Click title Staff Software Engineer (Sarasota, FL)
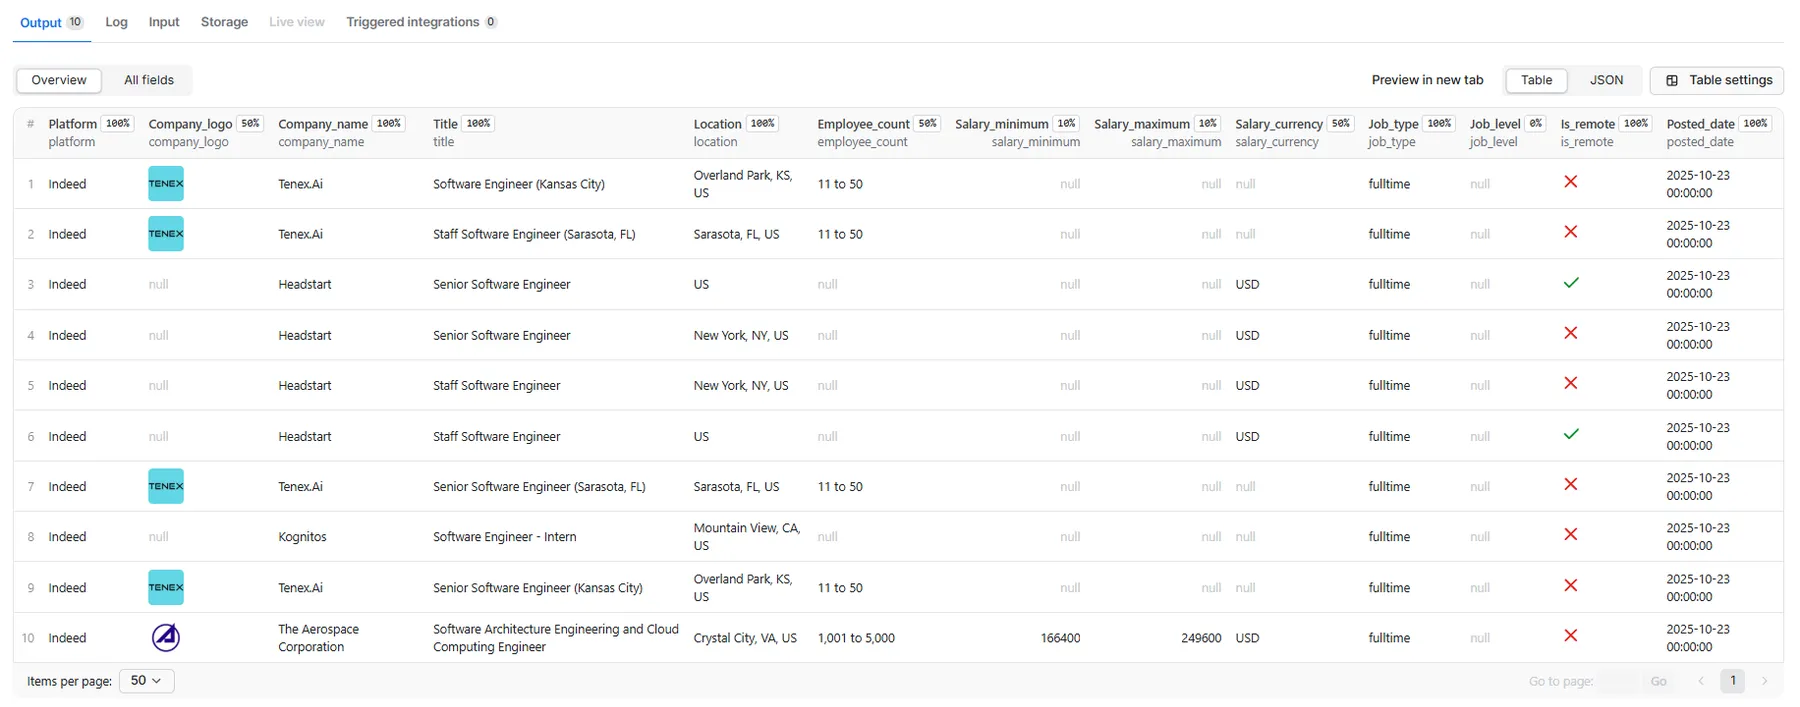The width and height of the screenshot is (1800, 707). [534, 234]
